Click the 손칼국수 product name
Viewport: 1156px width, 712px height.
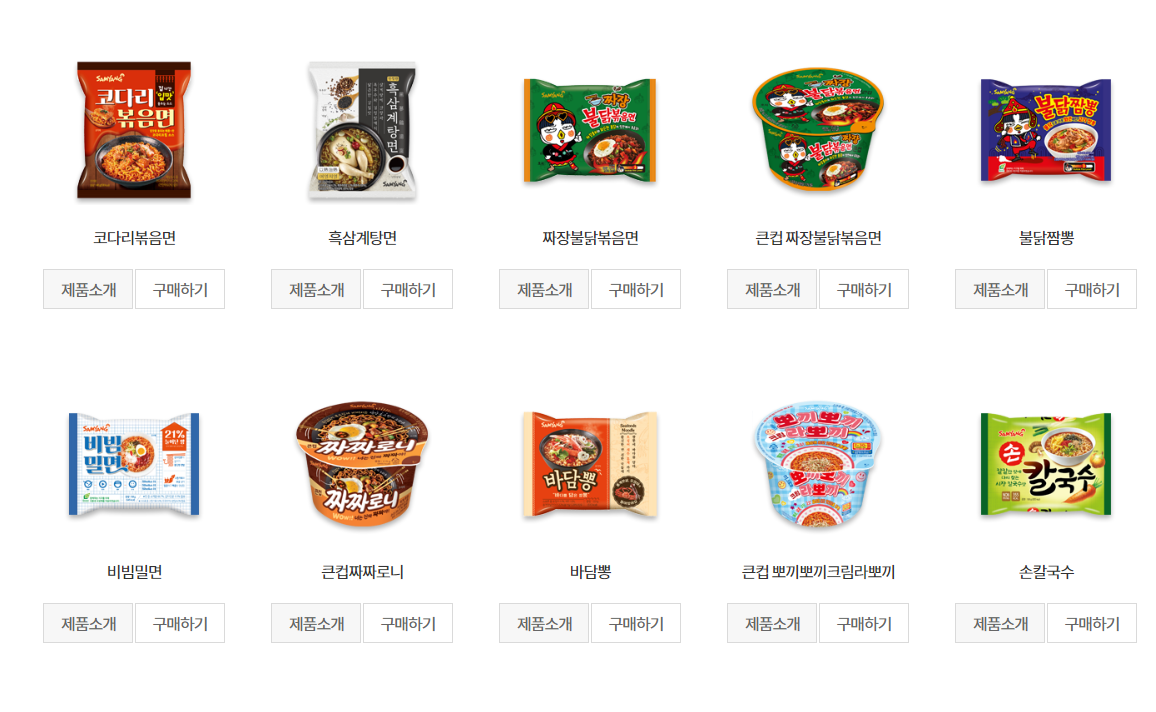pos(1046,572)
